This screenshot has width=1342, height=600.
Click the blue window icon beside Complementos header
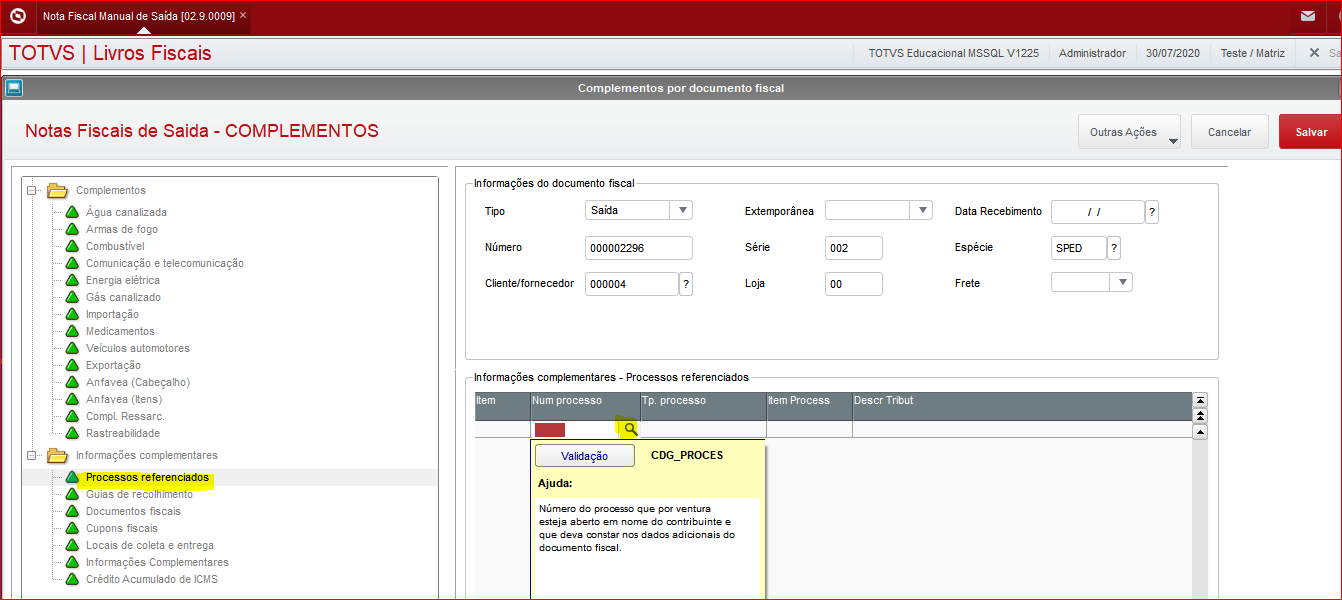[x=14, y=88]
